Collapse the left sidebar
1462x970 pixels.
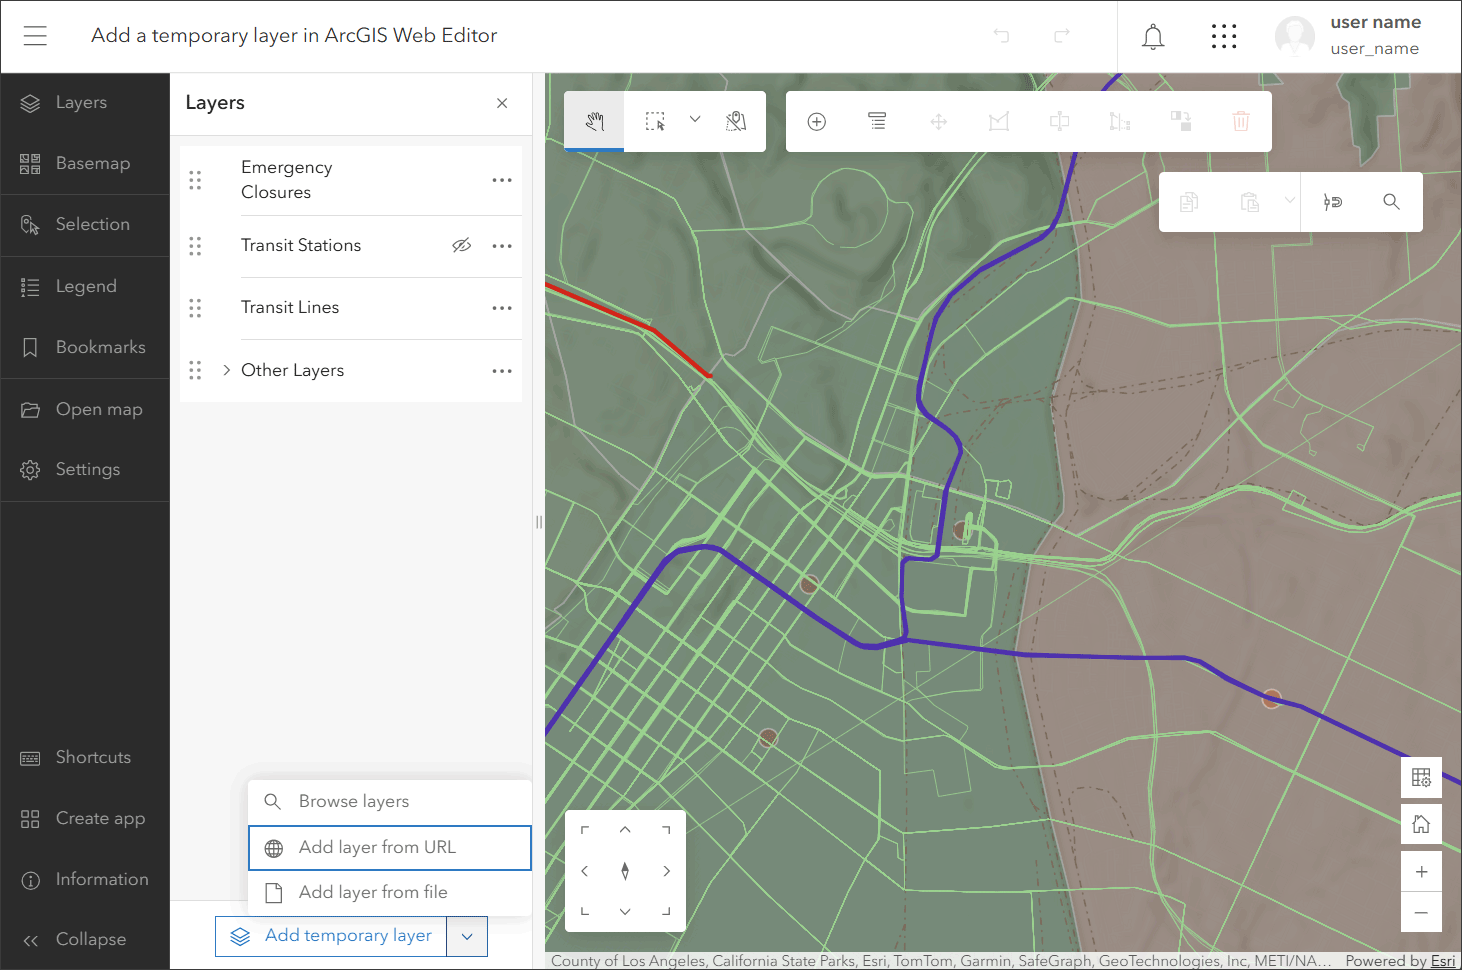pyautogui.click(x=85, y=940)
